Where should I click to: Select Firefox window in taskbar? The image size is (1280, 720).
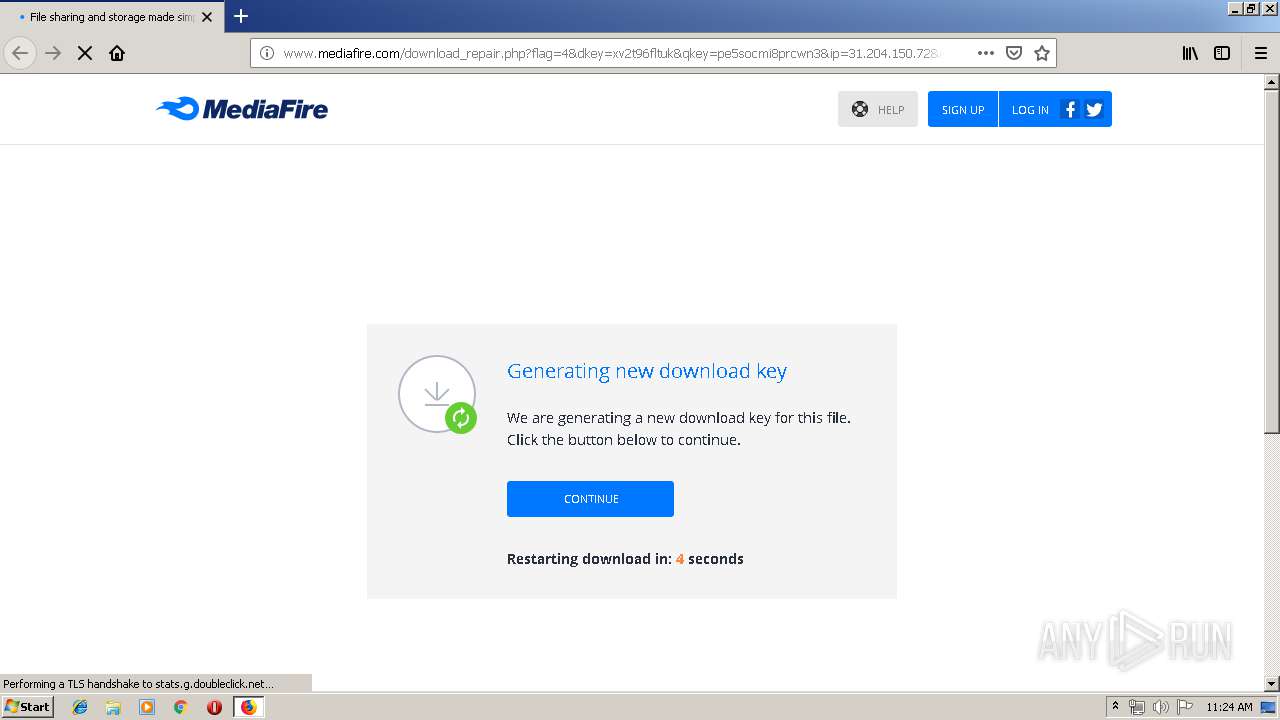[x=248, y=707]
